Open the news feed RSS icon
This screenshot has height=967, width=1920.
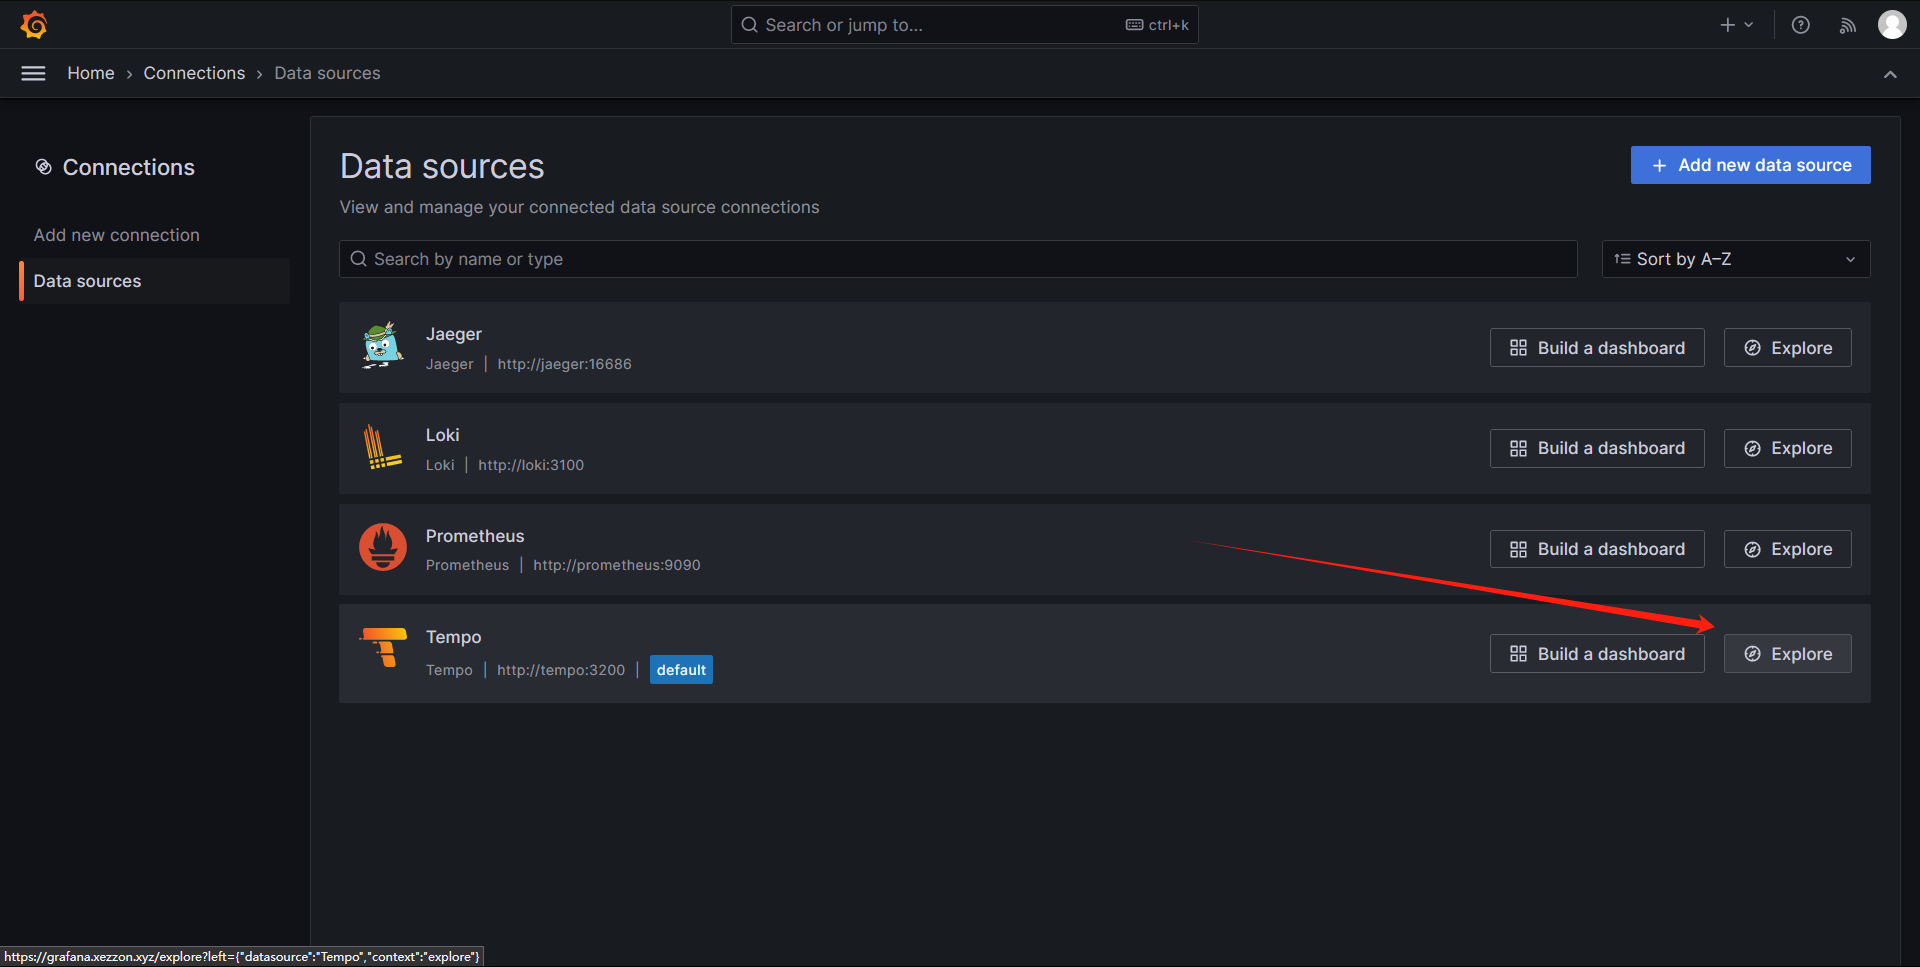(x=1847, y=25)
